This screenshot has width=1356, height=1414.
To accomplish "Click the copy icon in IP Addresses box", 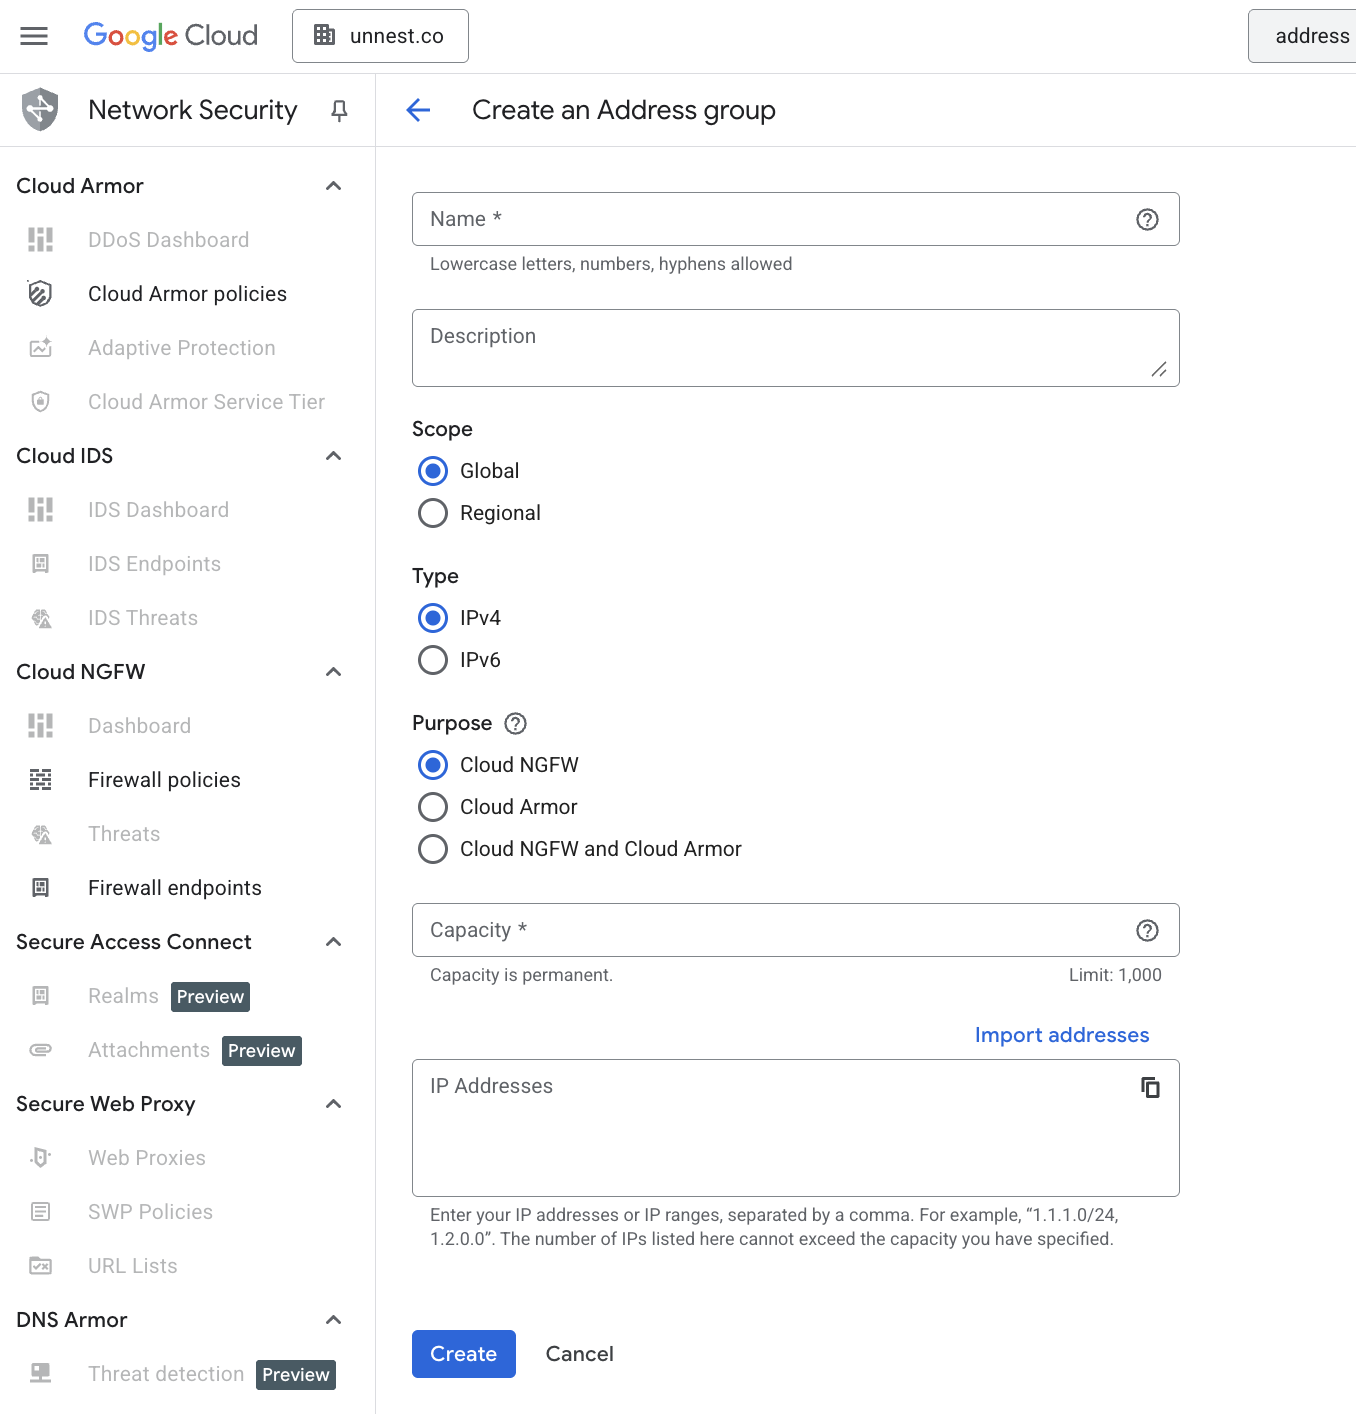I will (1150, 1087).
